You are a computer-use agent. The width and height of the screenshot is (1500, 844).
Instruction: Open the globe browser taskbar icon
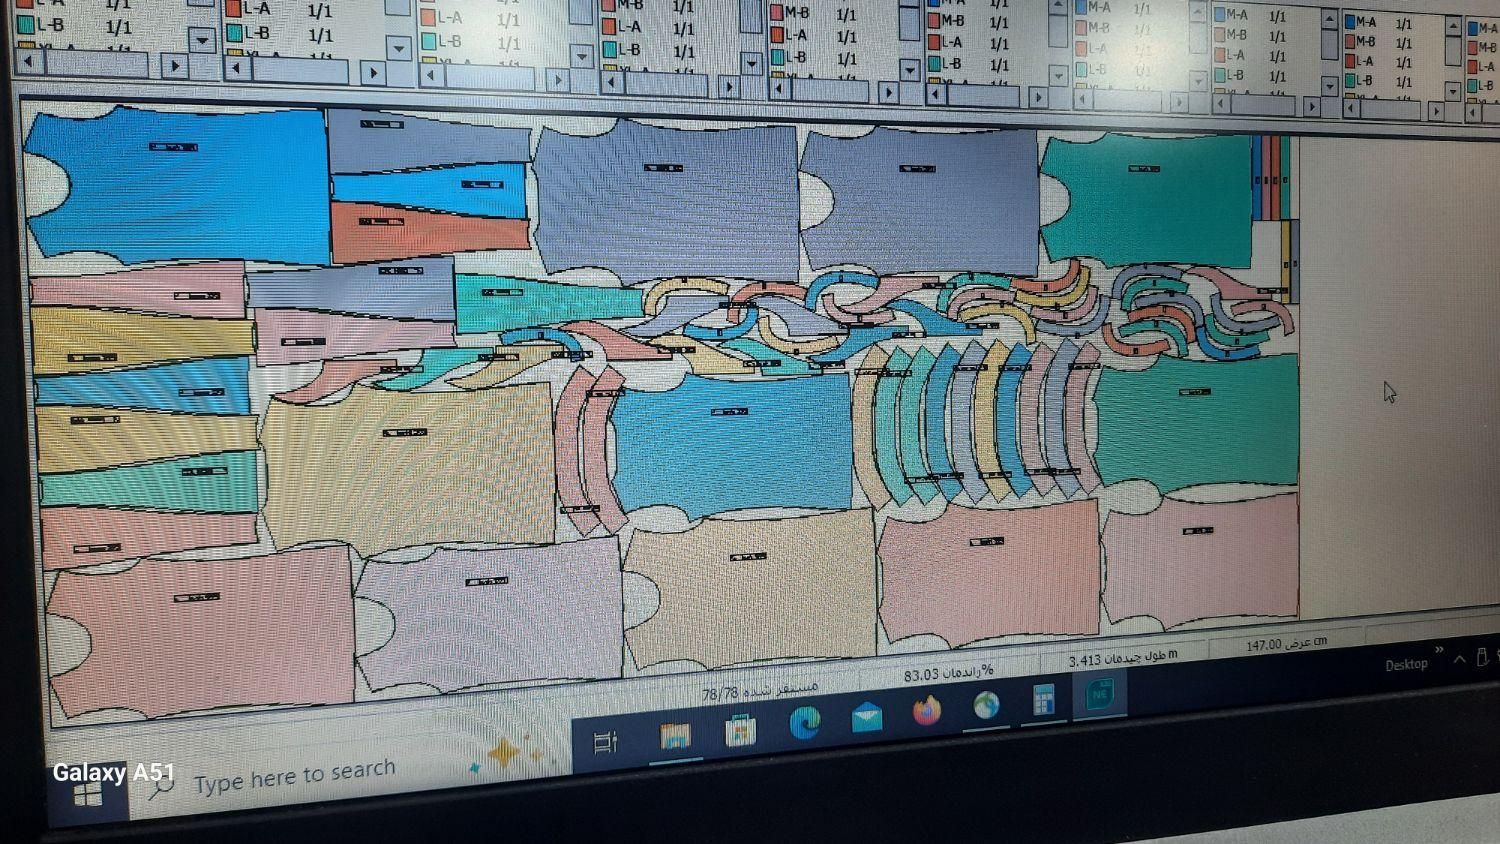[986, 705]
